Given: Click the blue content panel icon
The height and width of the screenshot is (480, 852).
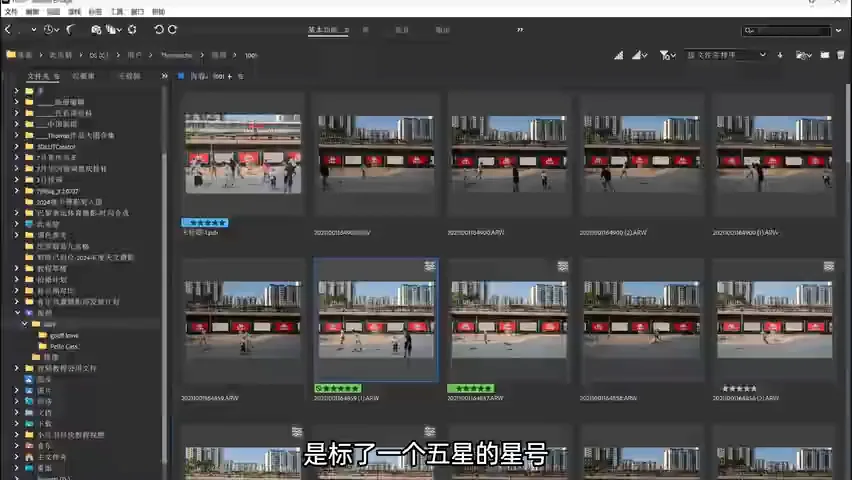Looking at the screenshot, I should pos(181,76).
